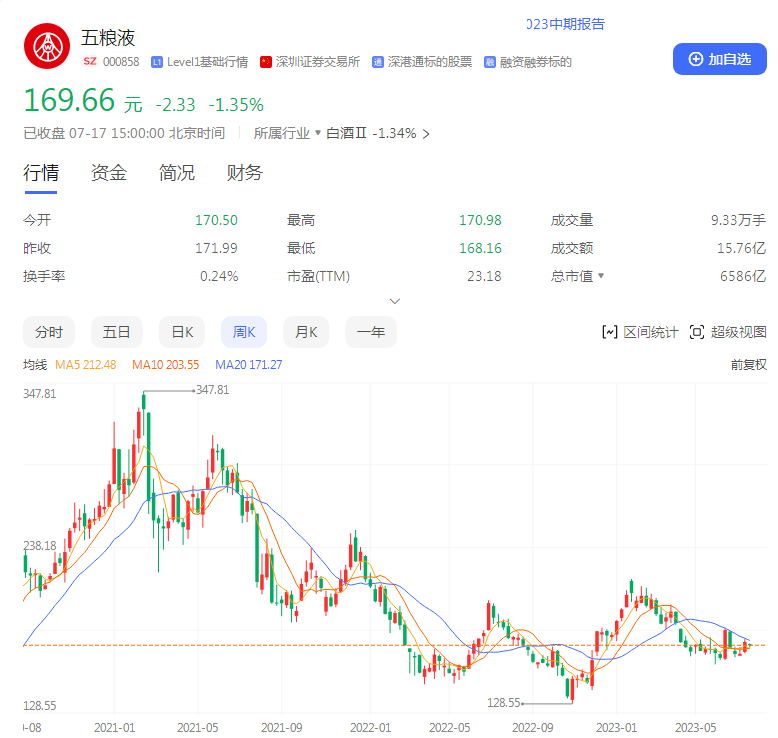Click the 通 深港通标的股票 badge icon

[x=378, y=62]
